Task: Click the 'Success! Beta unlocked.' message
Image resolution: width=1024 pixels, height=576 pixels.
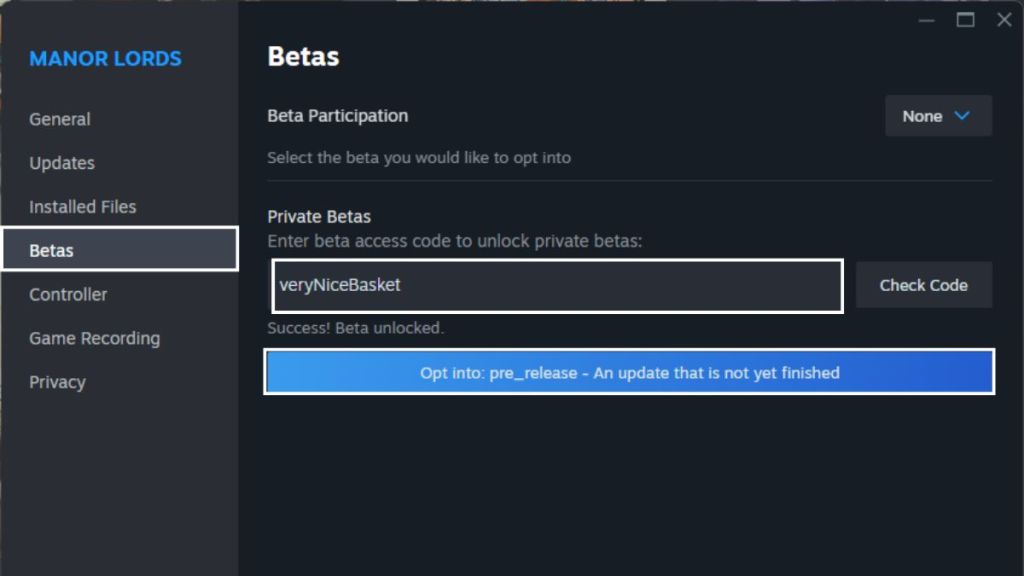Action: click(x=355, y=328)
